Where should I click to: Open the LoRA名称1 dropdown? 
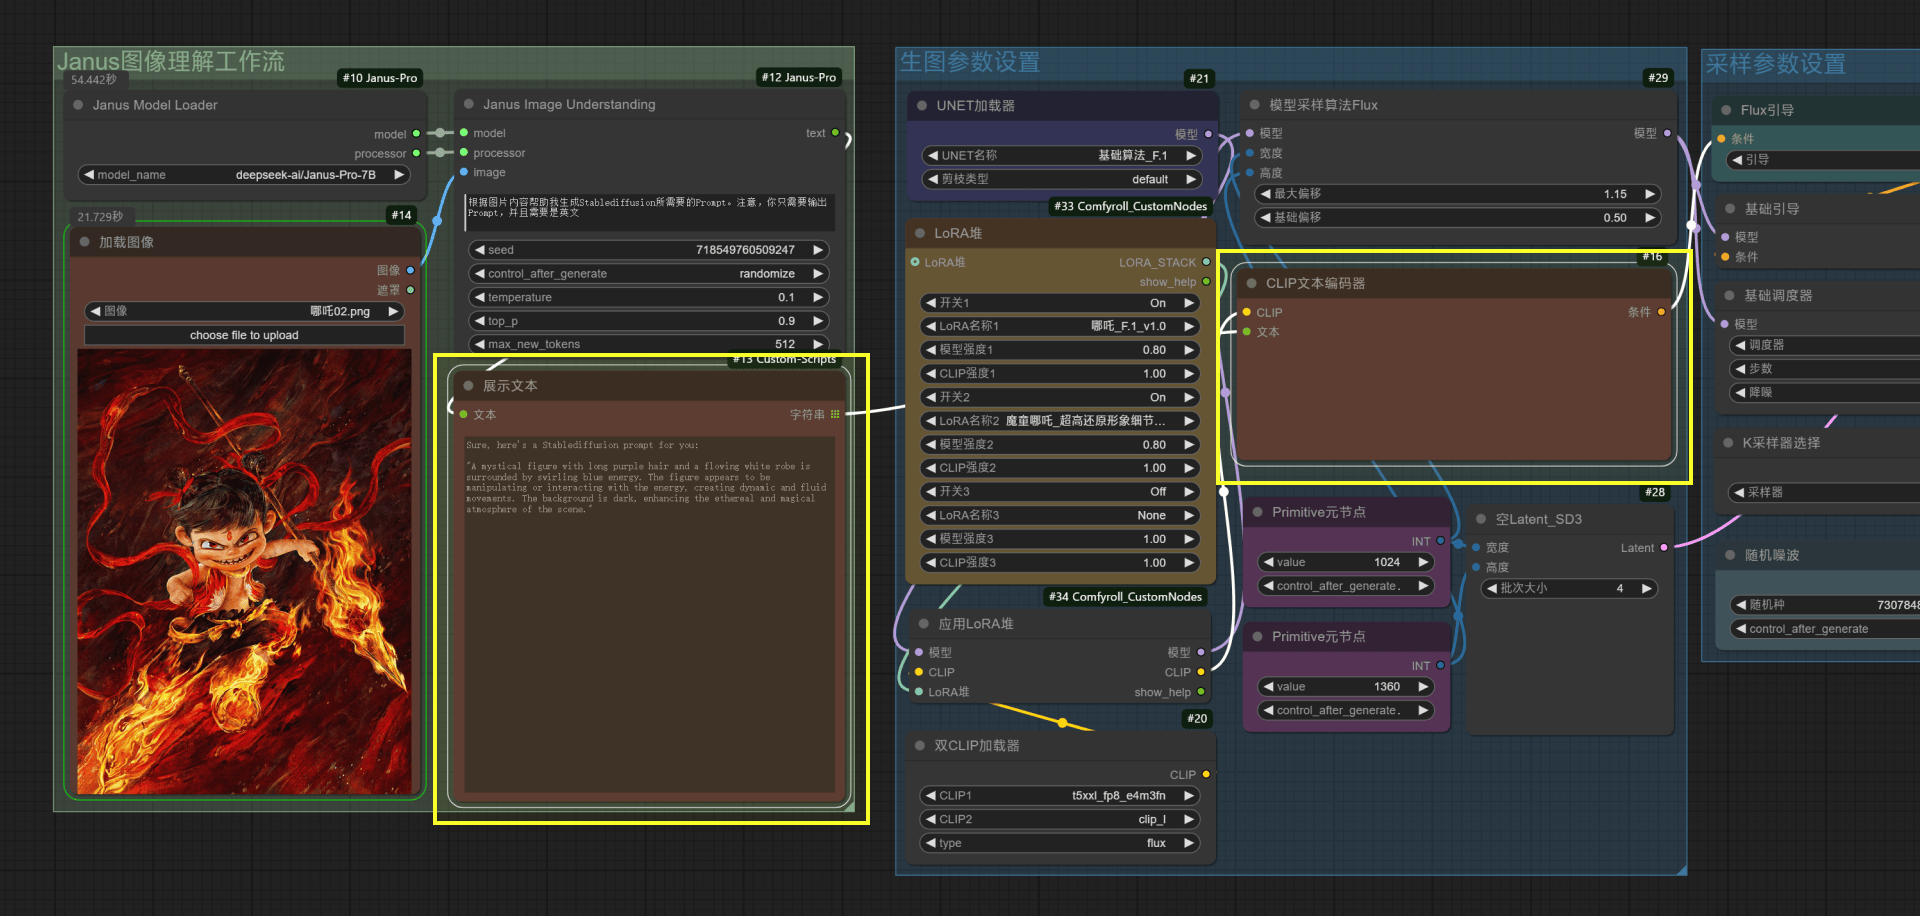coord(1059,326)
